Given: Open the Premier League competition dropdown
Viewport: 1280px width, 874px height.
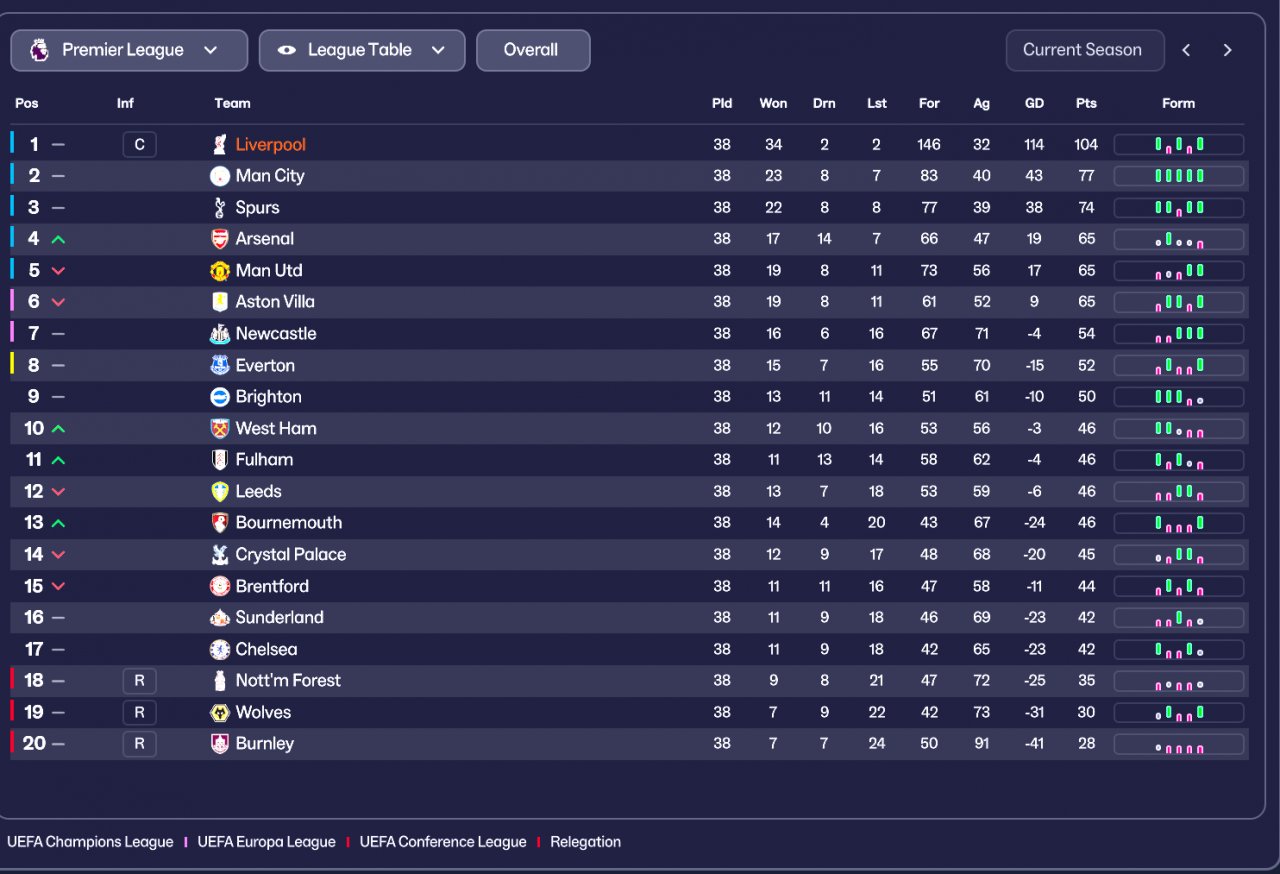Looking at the screenshot, I should [129, 50].
